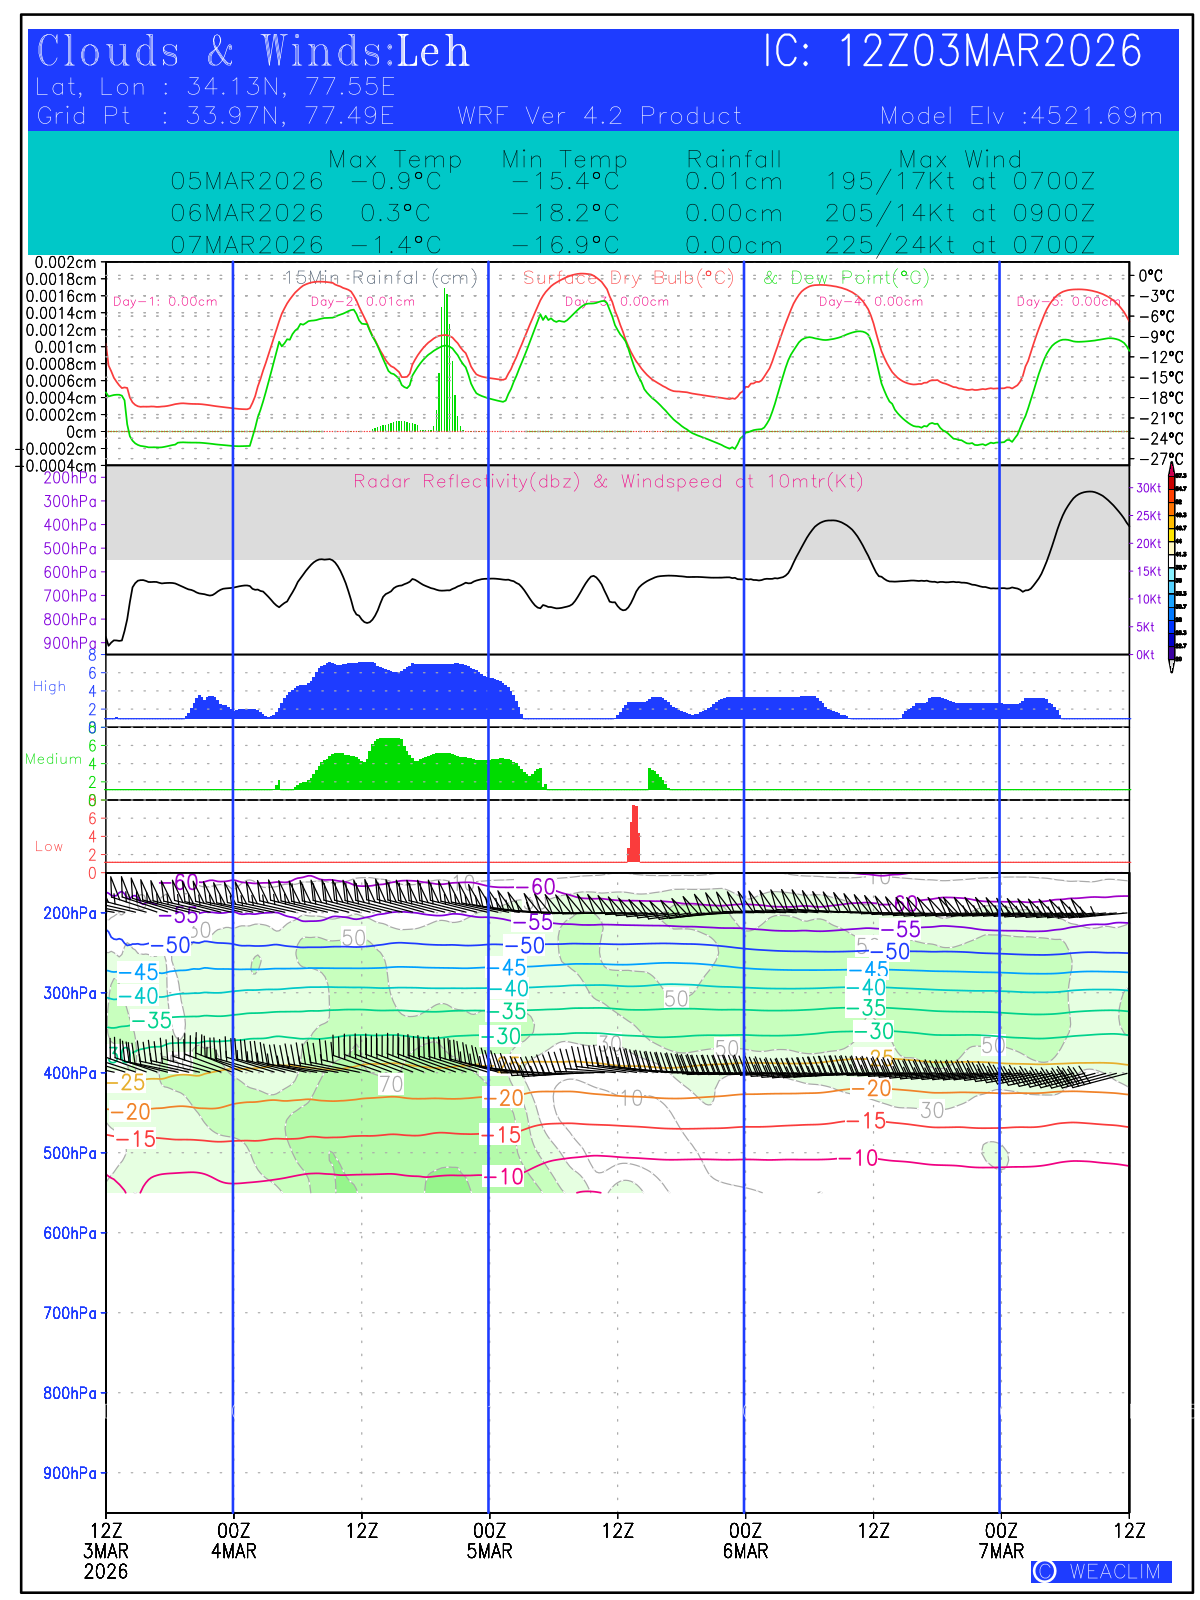Click the '70' humidity contour label
The image size is (1200, 1600).
390,1084
